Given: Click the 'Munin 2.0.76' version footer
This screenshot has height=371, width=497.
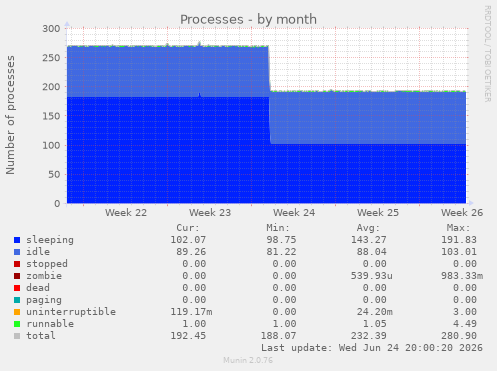Looking at the screenshot, I should click(x=248, y=360).
